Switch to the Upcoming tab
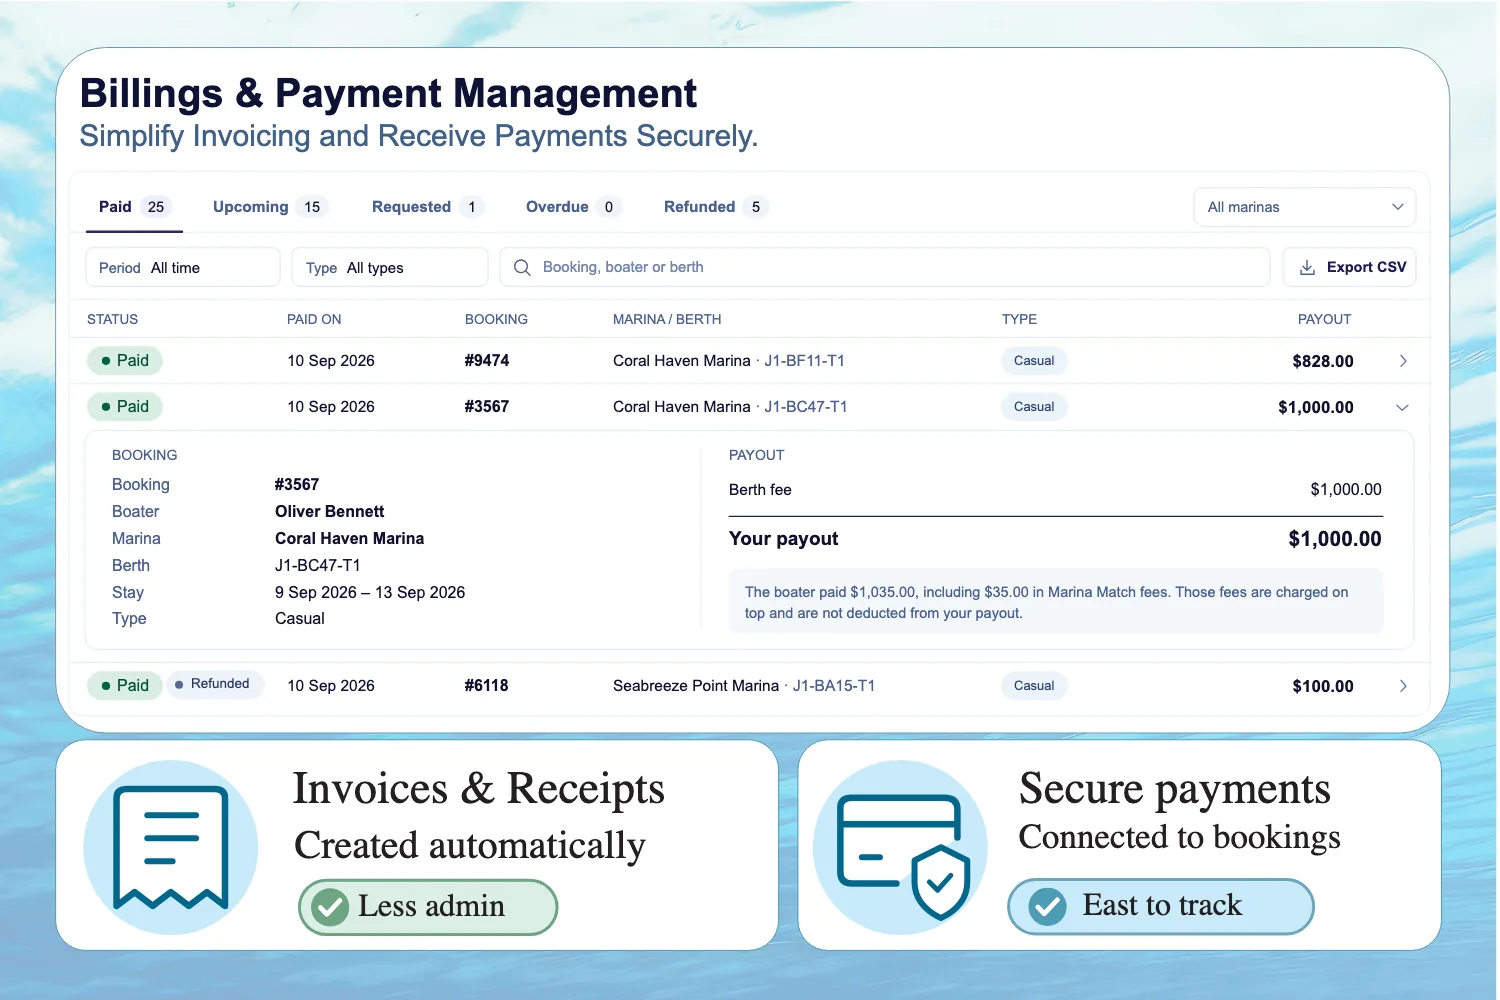The image size is (1500, 1000). click(x=270, y=207)
